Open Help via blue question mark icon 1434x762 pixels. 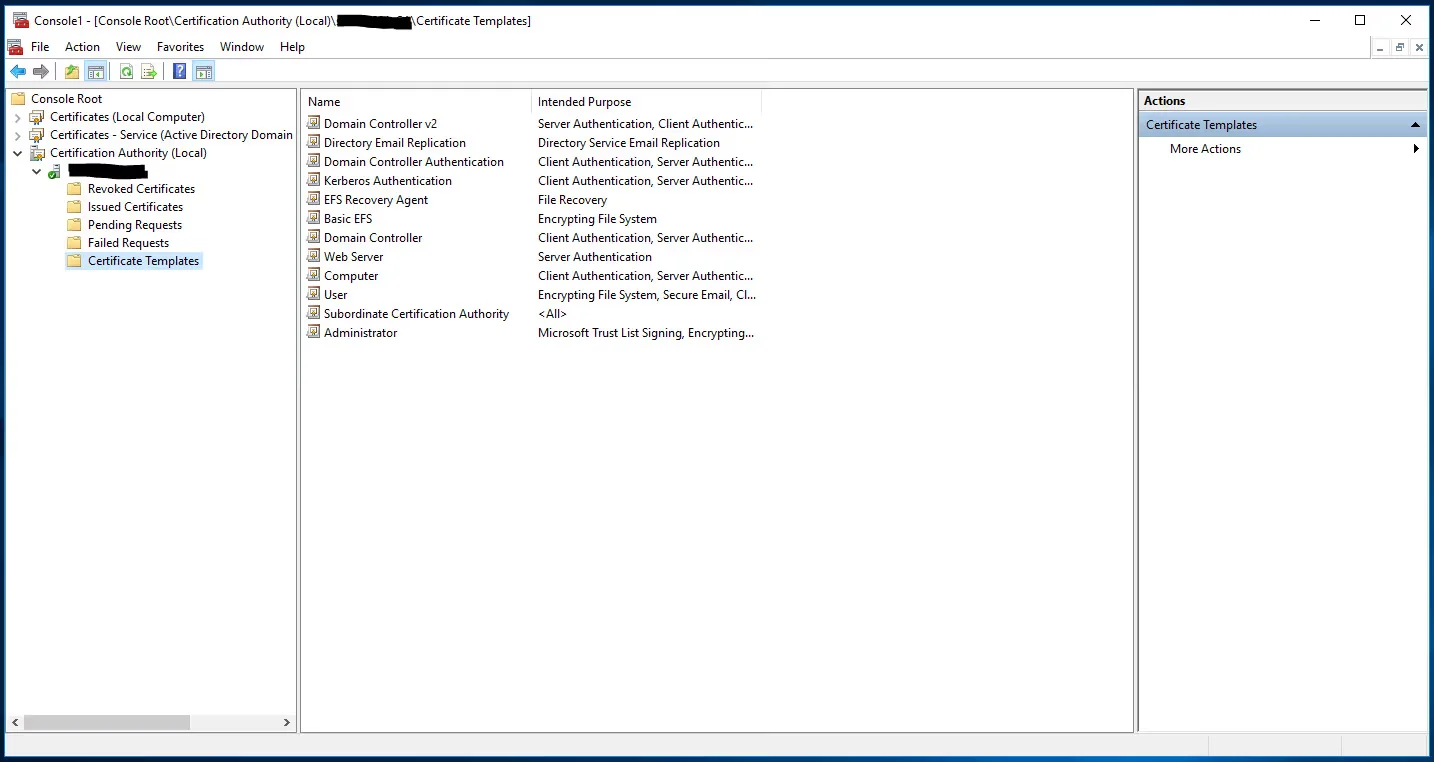pyautogui.click(x=180, y=72)
